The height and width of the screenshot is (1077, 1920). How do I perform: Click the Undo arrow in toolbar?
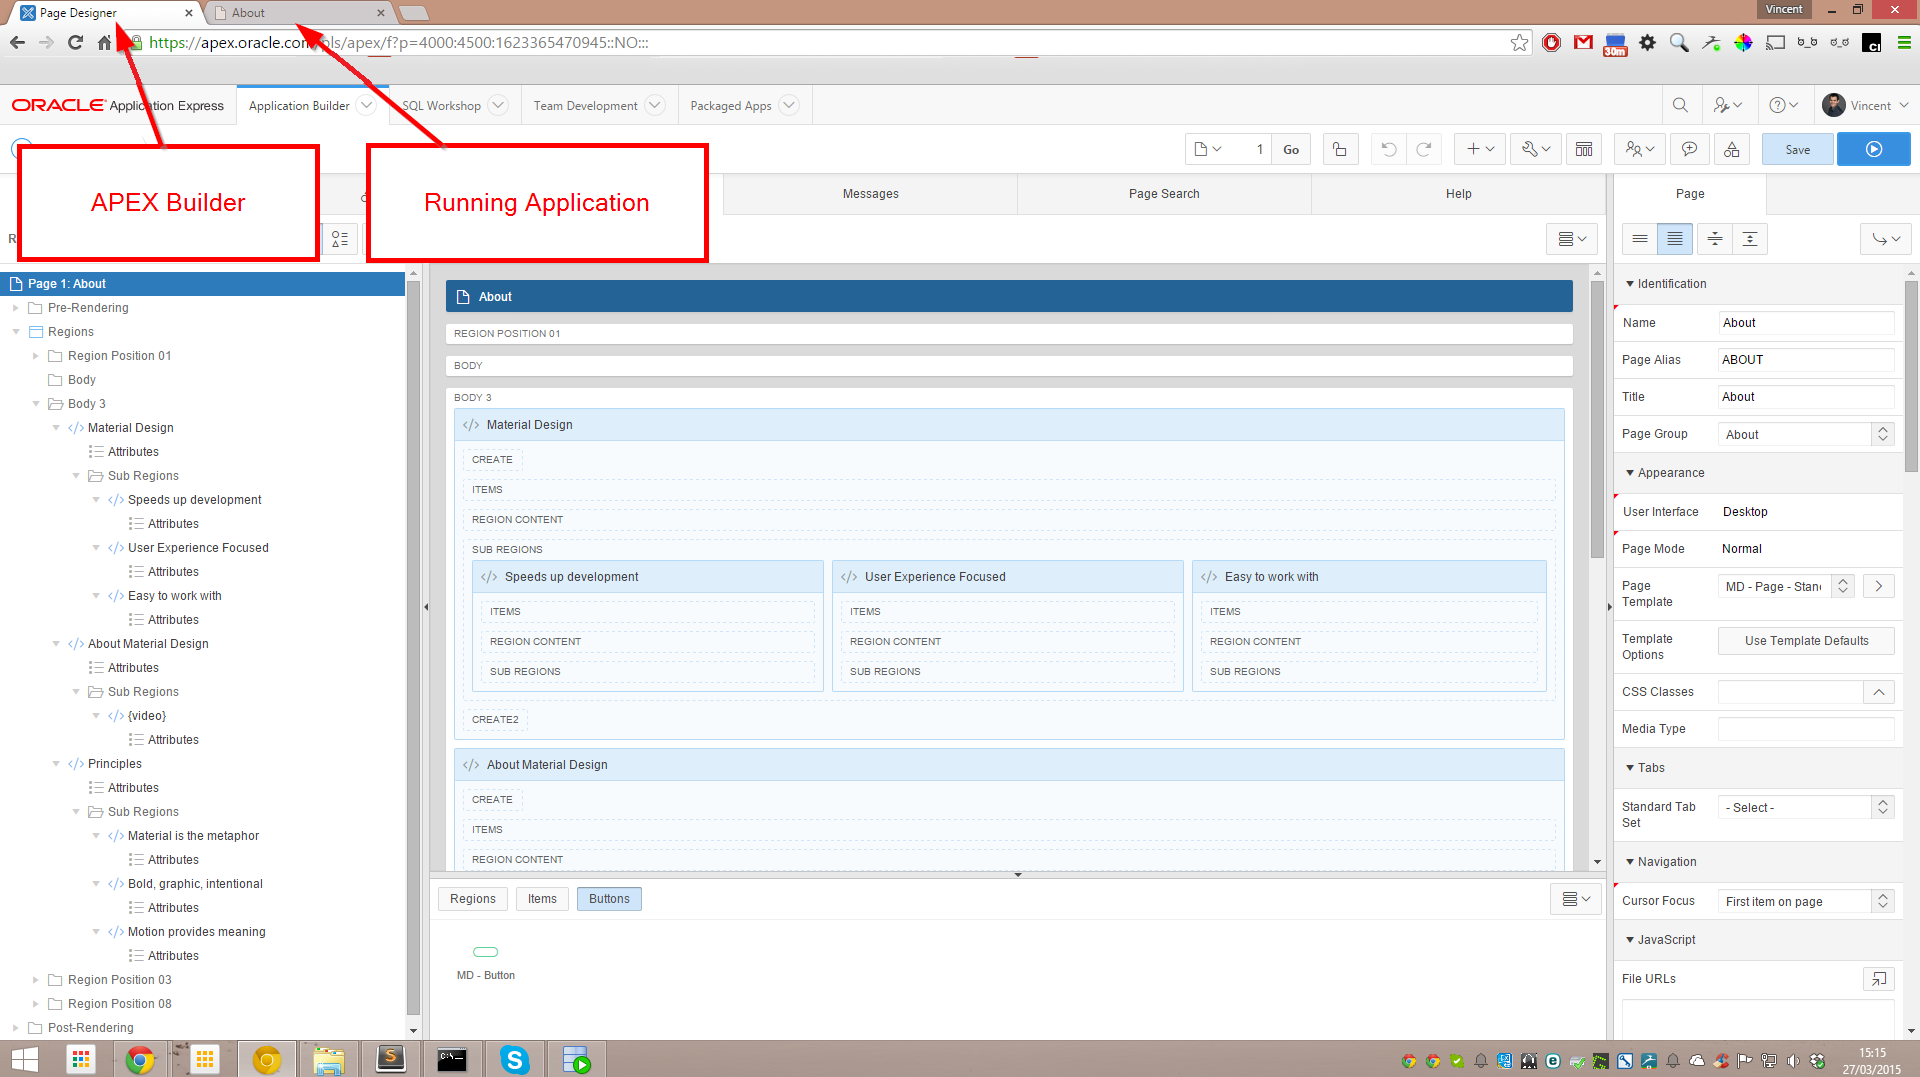[x=1389, y=149]
